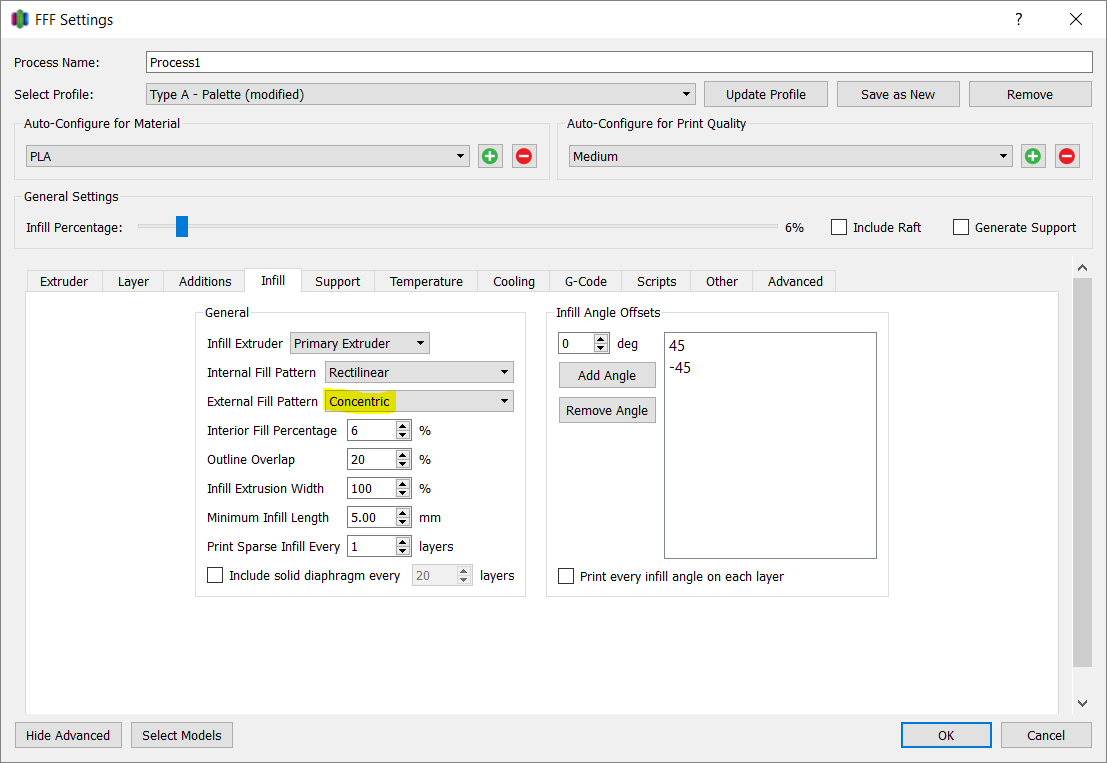Click the Print Sparse Infill Every field
The width and height of the screenshot is (1107, 763).
point(371,546)
